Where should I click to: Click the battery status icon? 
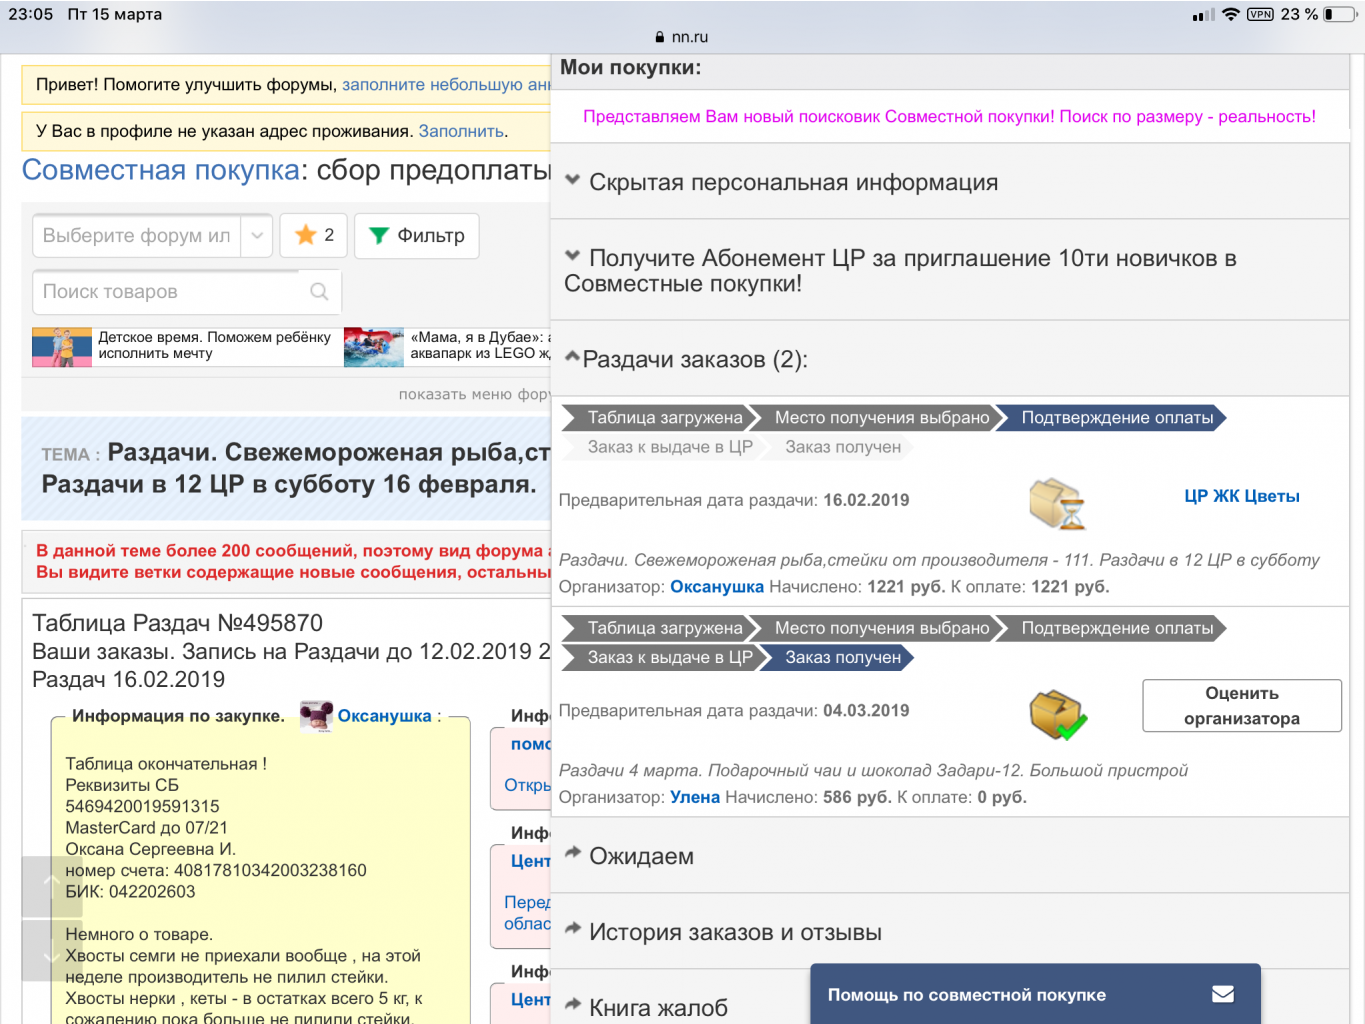click(1339, 14)
